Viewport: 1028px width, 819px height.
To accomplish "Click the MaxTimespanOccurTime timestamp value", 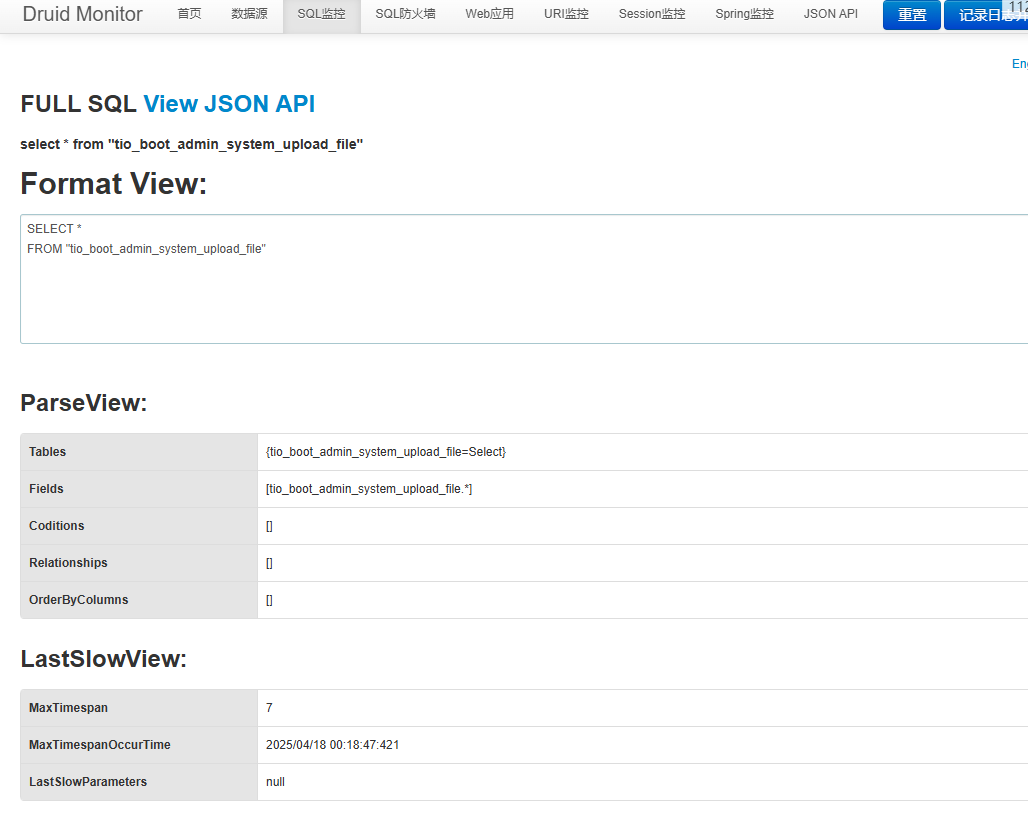I will [333, 745].
